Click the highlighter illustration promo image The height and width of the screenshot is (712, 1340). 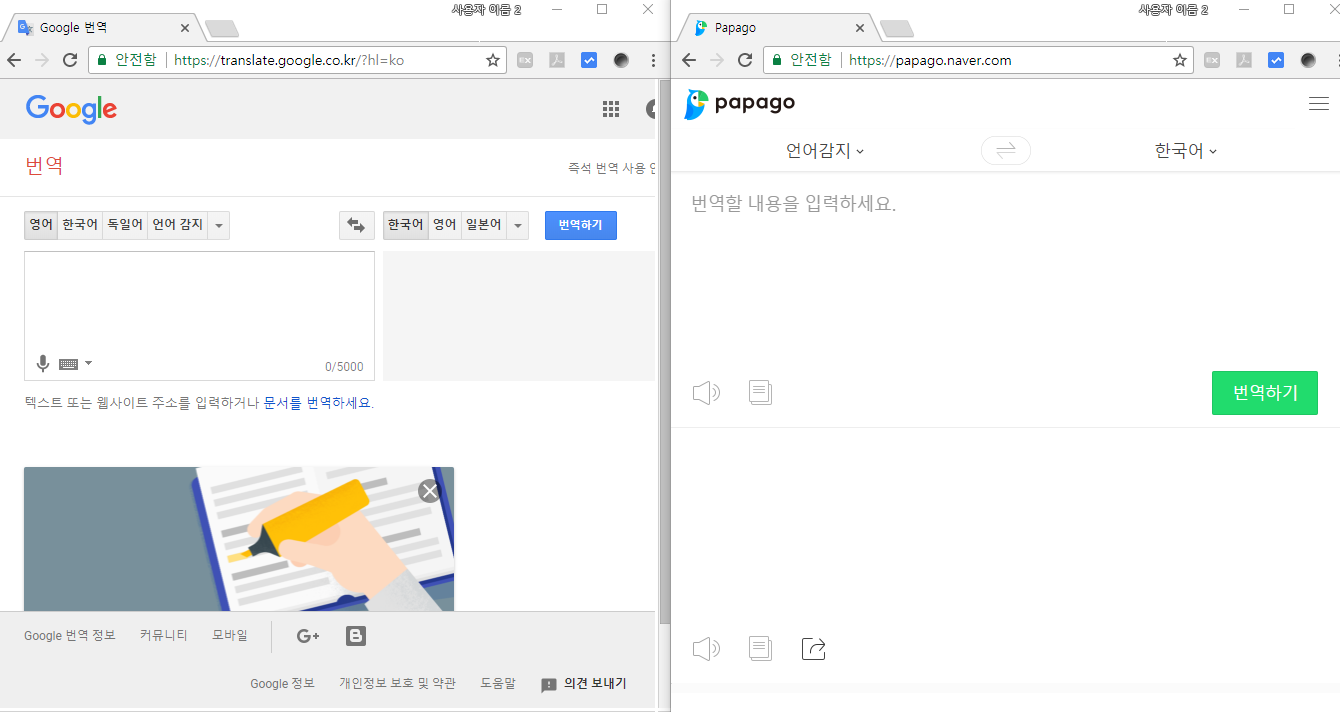(239, 539)
